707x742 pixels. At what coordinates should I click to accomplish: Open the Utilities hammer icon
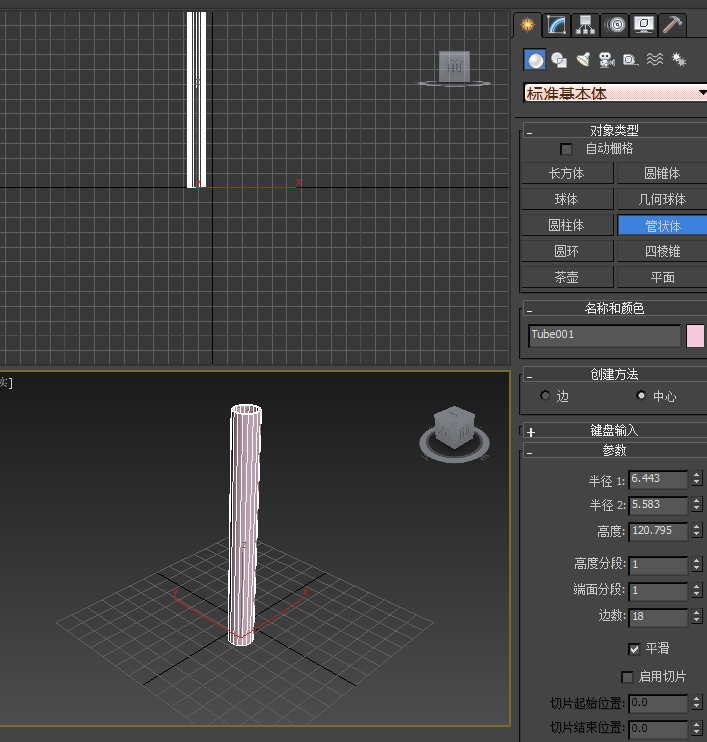pyautogui.click(x=673, y=25)
